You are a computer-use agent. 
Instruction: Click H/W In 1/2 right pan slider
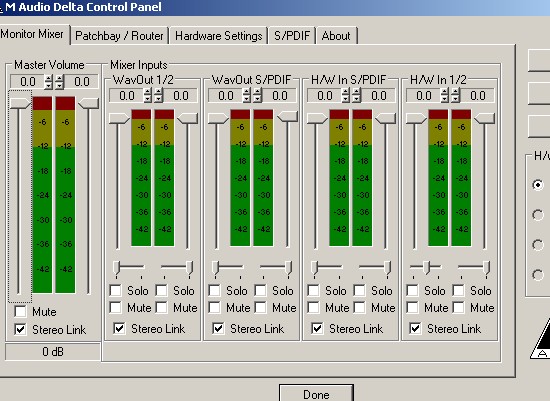[486, 268]
